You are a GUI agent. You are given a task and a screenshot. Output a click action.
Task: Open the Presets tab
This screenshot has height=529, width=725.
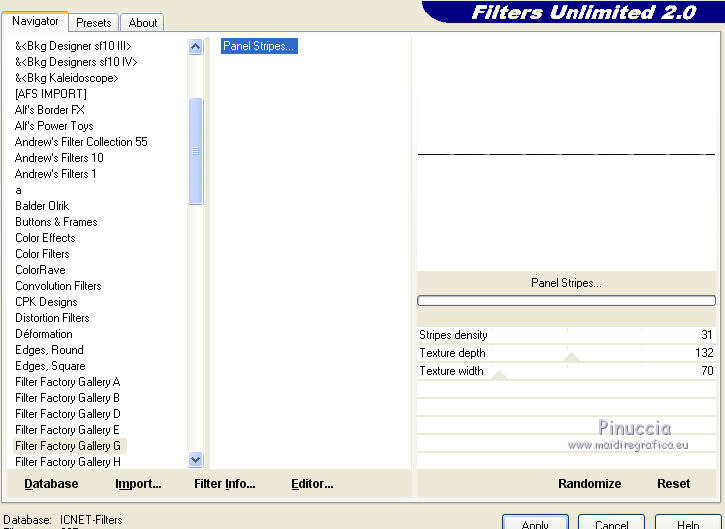click(94, 23)
